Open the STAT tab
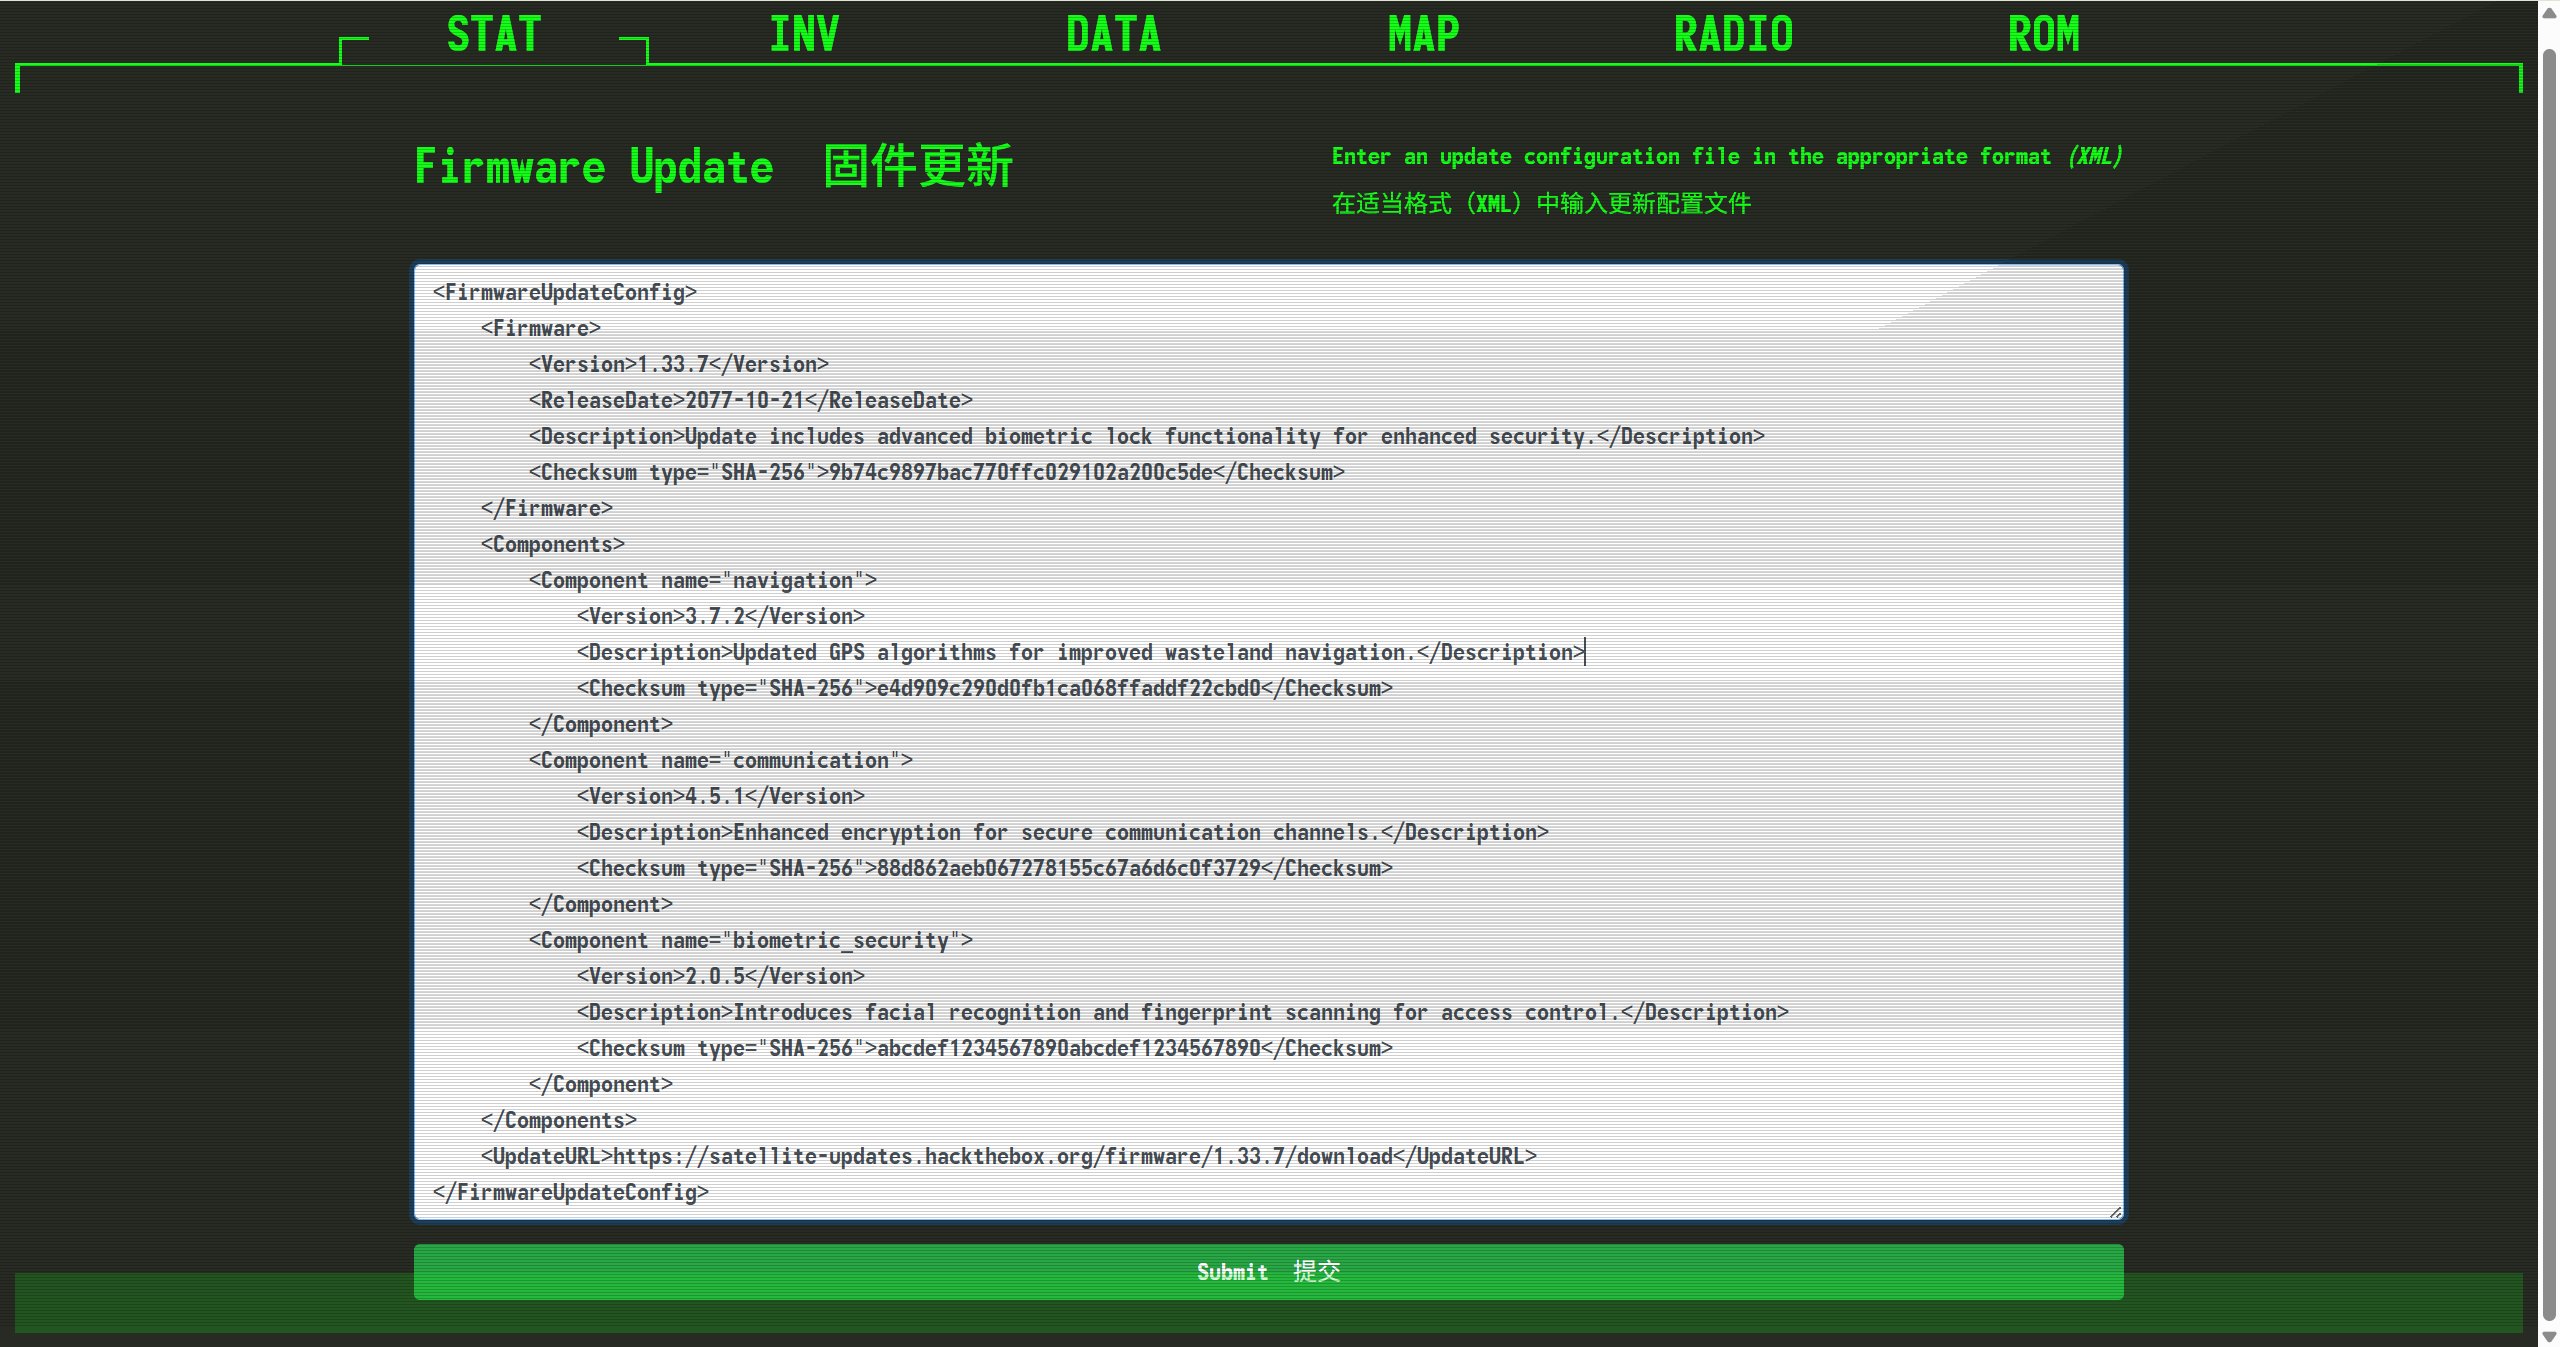The width and height of the screenshot is (2560, 1347). point(494,35)
